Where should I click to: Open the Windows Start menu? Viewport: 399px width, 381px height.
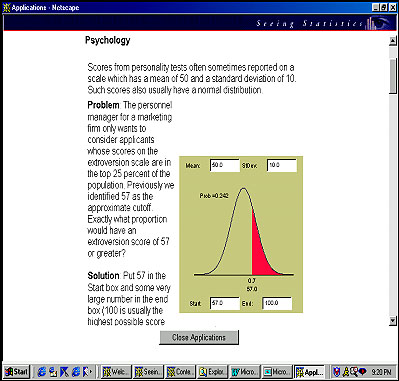point(16,372)
